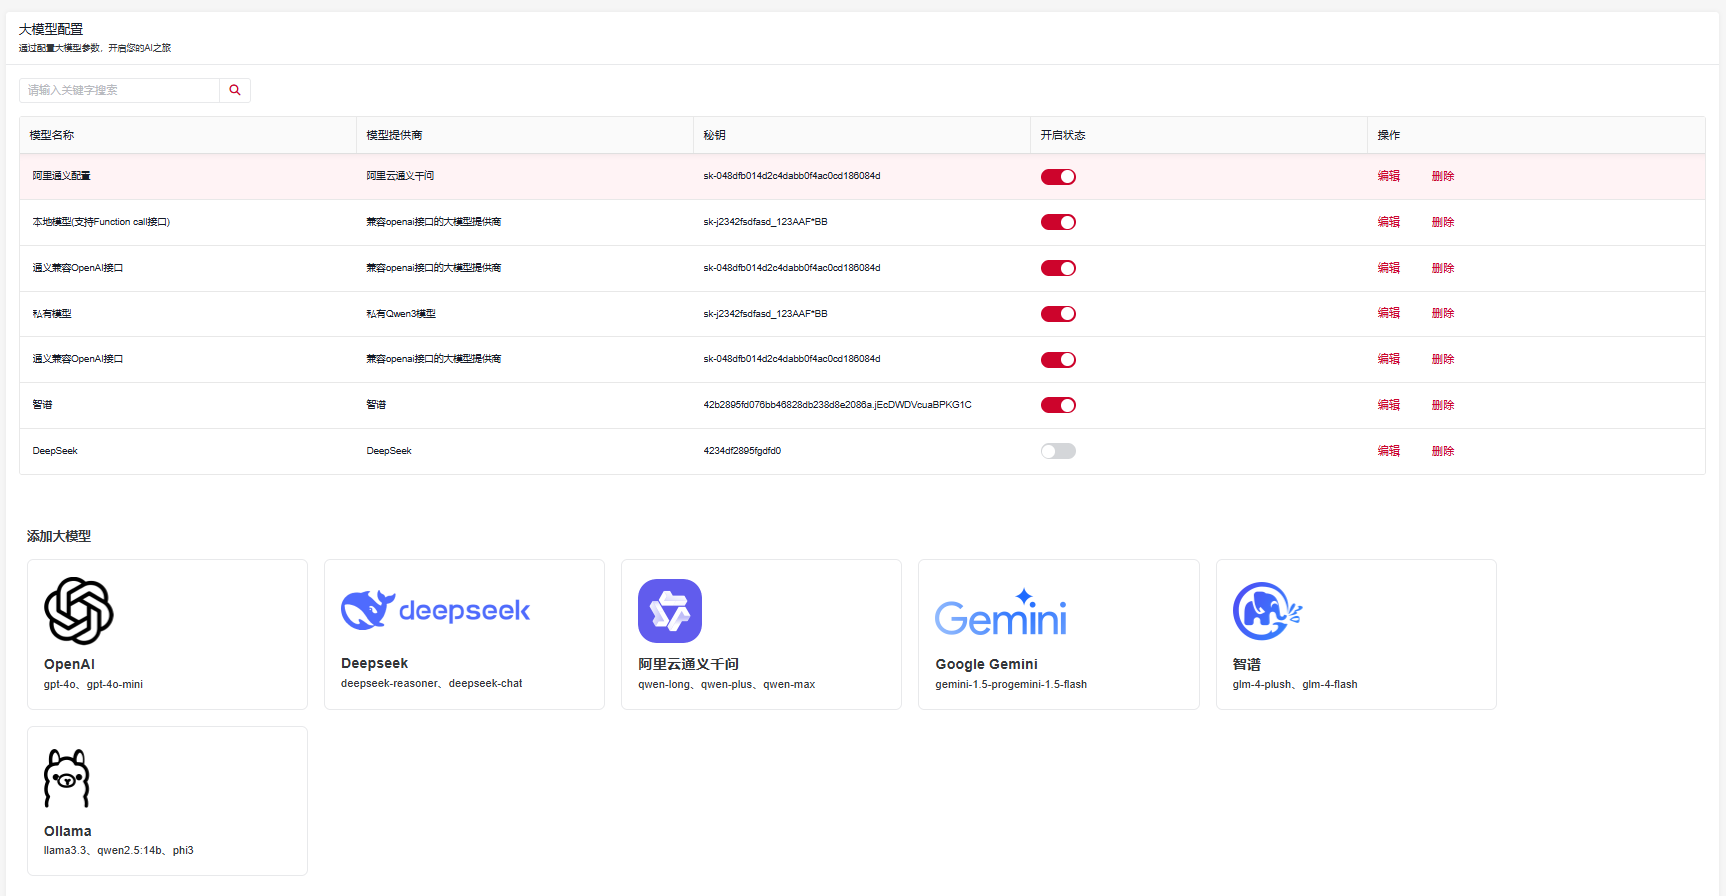Screen dimensions: 1726x896
Task: Delete the 智谱 model entry
Action: 1442,405
